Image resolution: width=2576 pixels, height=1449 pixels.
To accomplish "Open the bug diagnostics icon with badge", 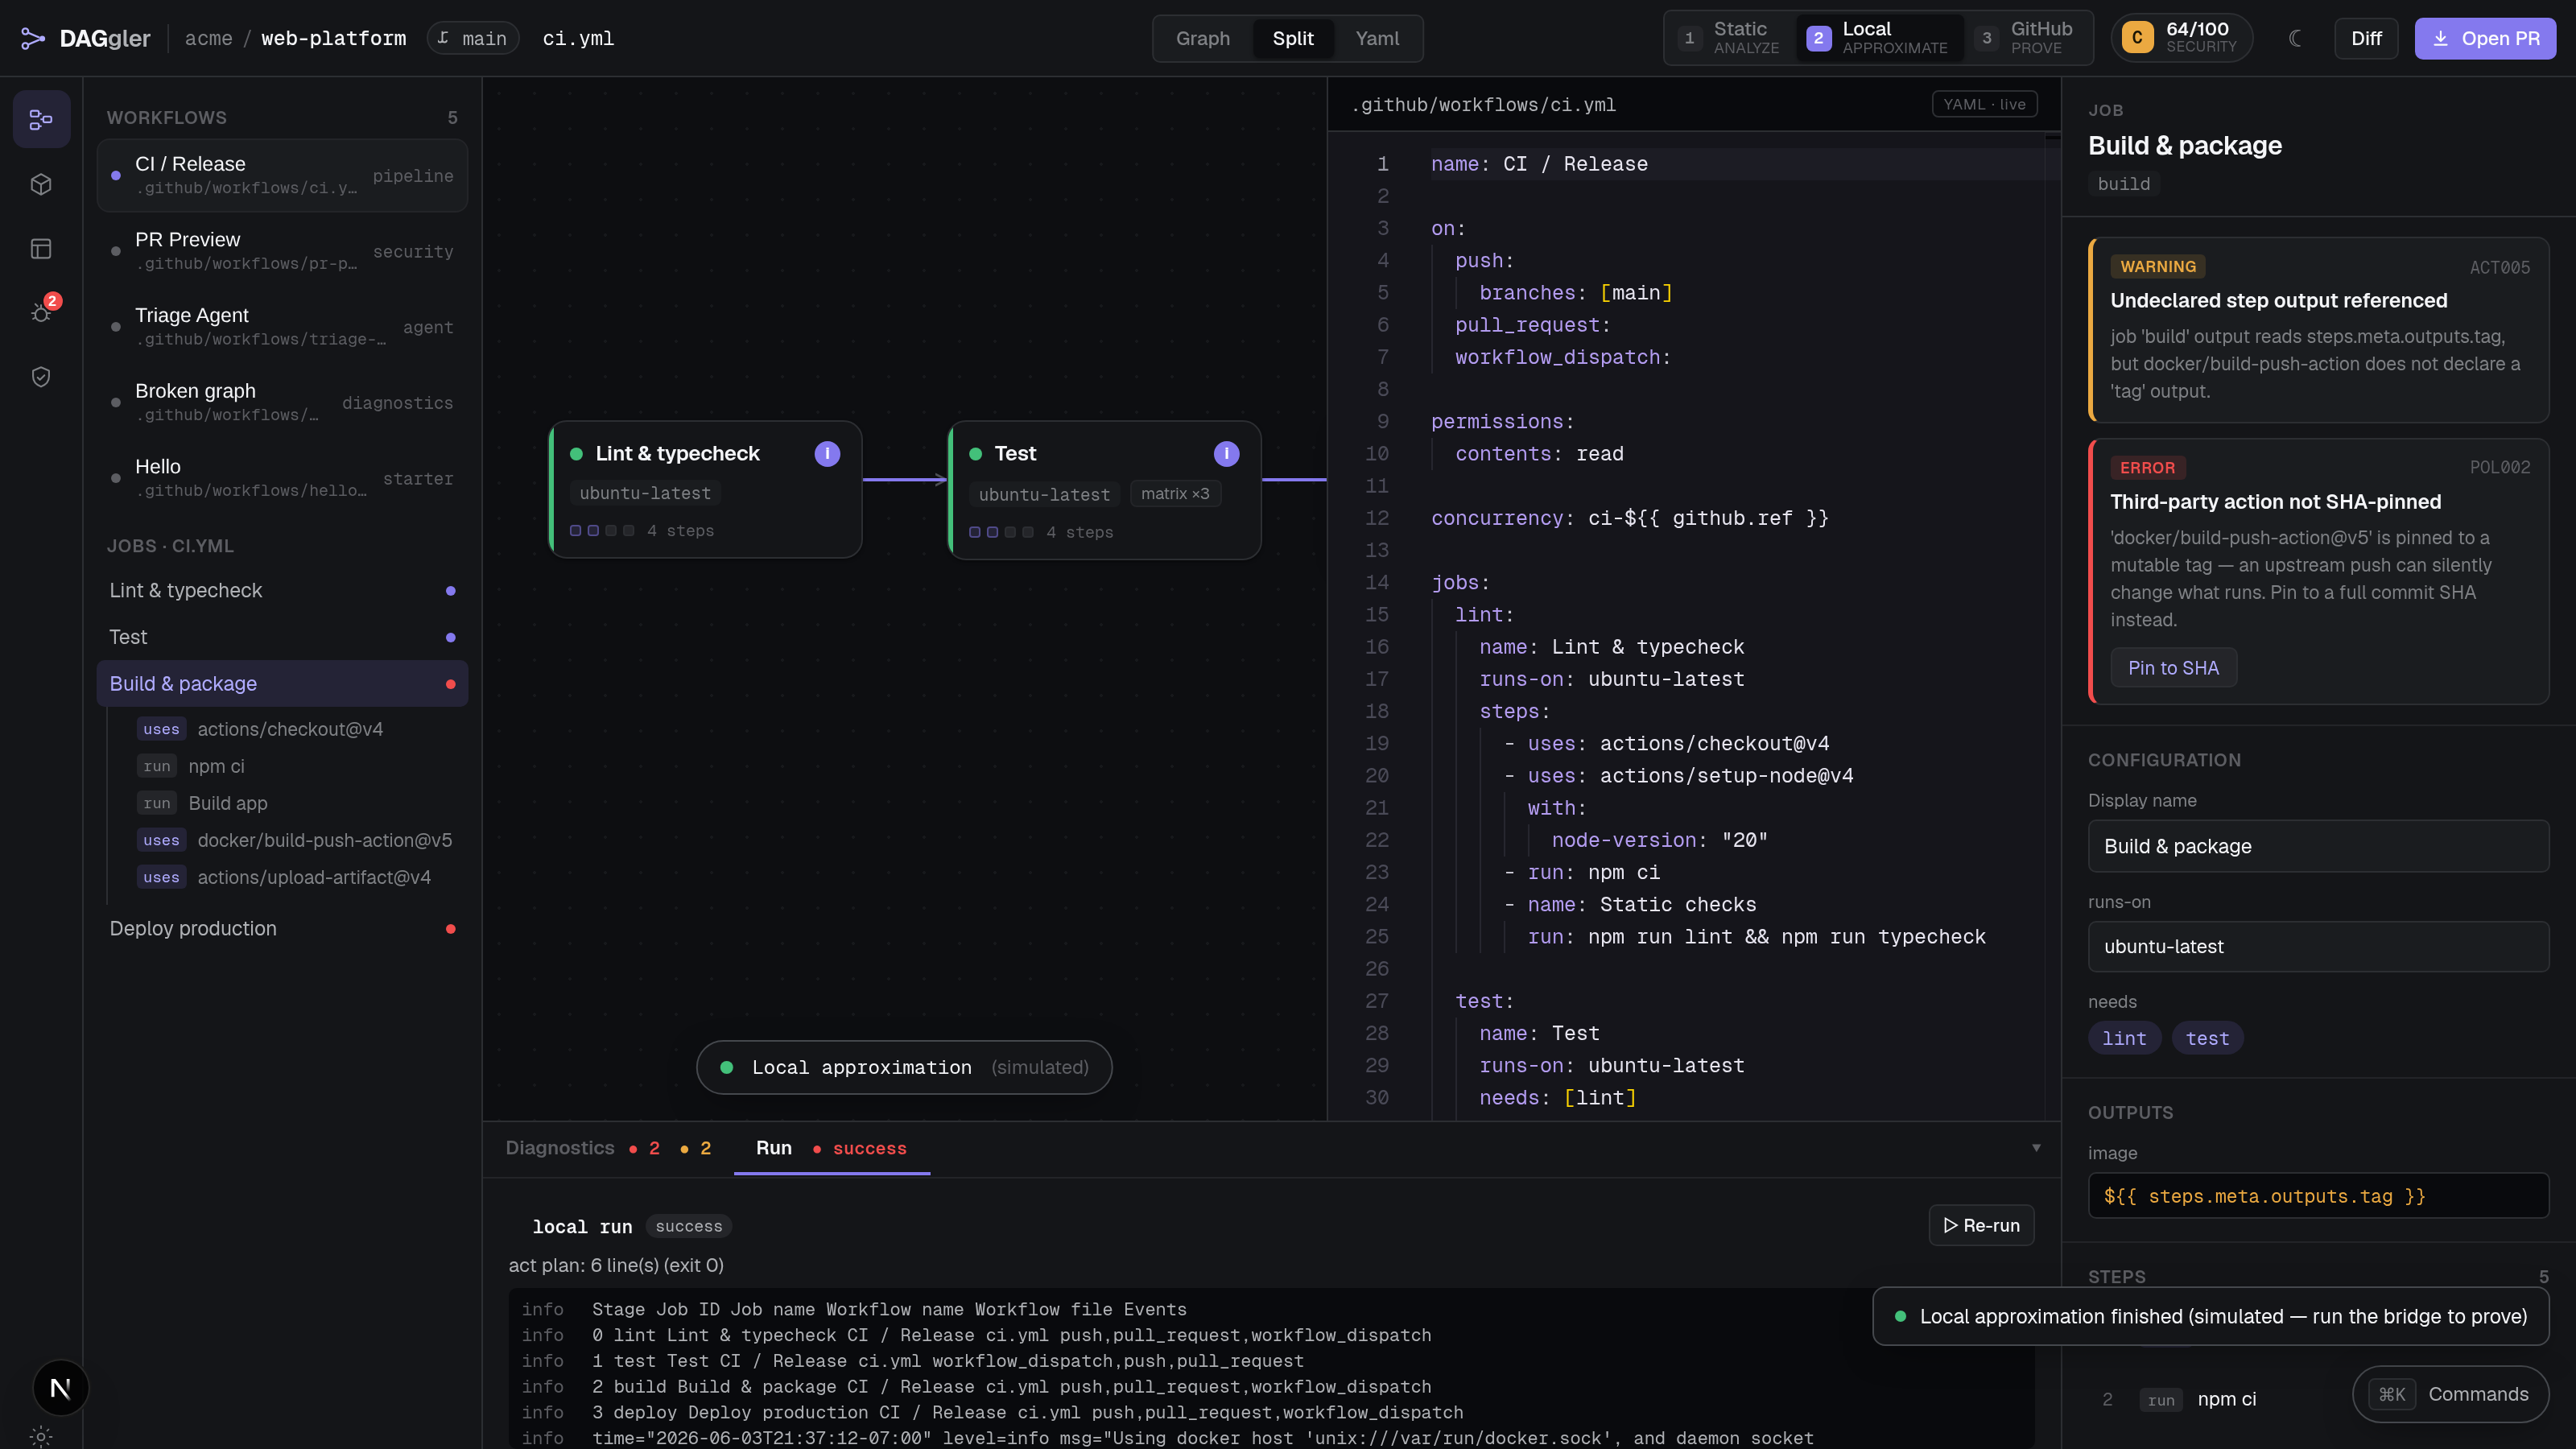I will (41, 312).
